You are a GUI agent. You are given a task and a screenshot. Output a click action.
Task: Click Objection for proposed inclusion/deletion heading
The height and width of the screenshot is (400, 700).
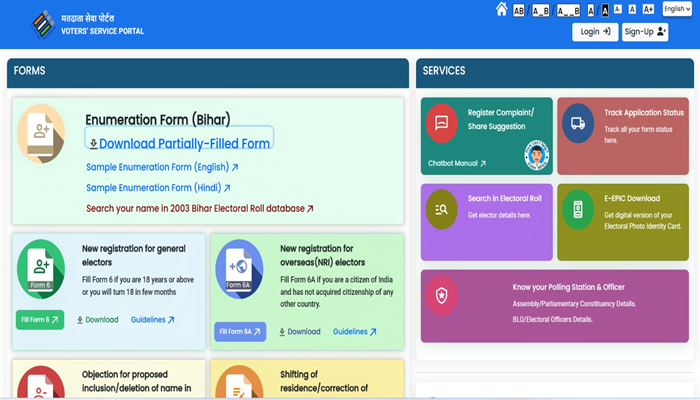[137, 381]
